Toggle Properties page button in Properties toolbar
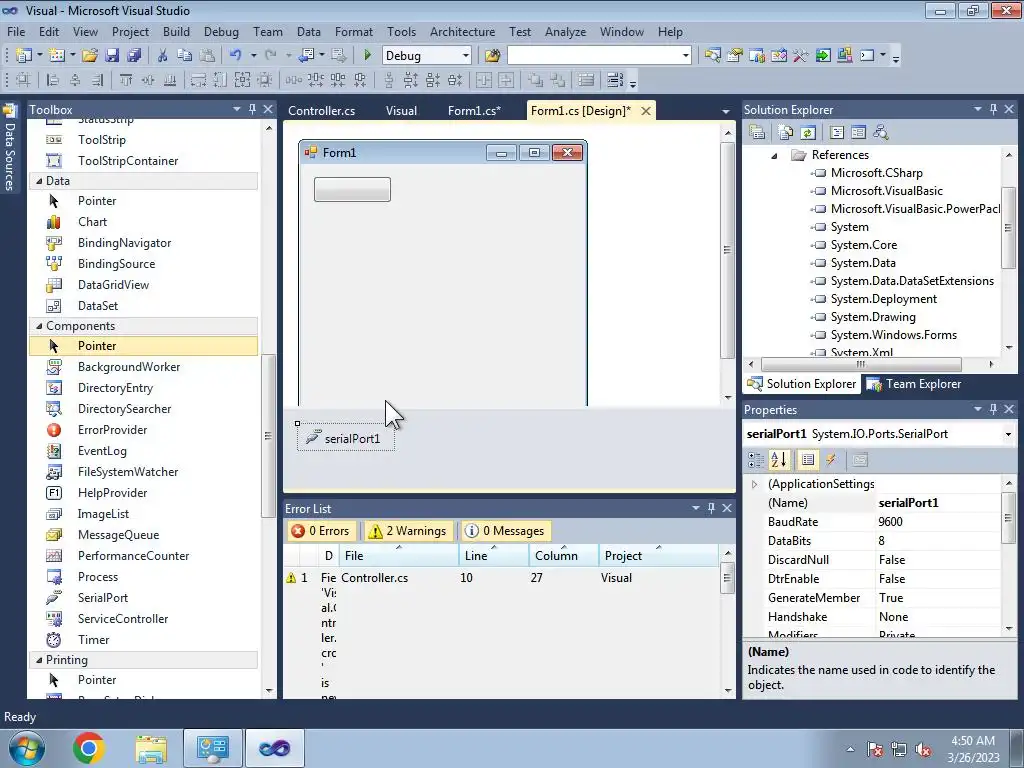This screenshot has width=1024, height=768. pos(808,460)
